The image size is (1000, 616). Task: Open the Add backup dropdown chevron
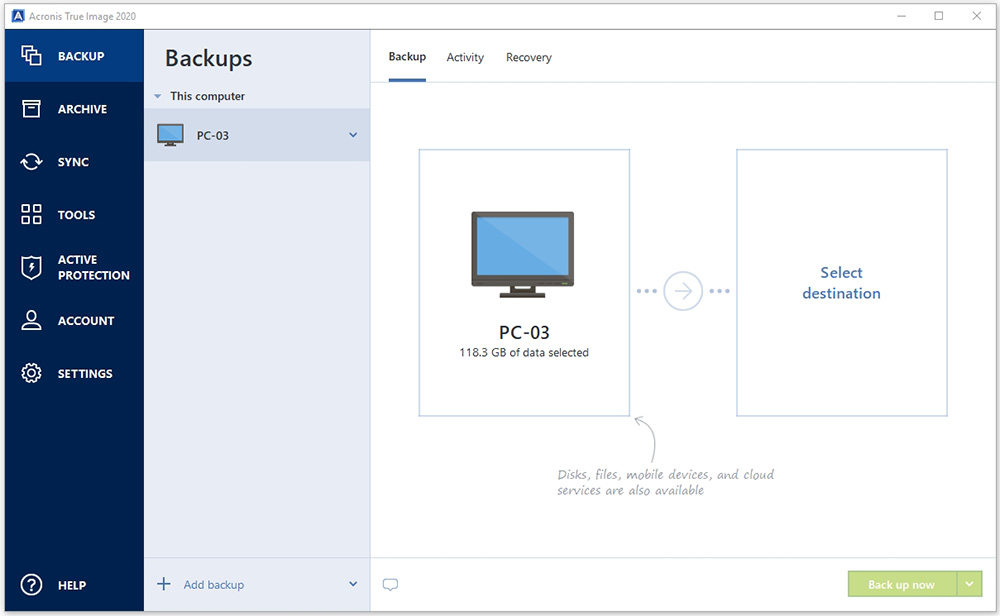(353, 584)
